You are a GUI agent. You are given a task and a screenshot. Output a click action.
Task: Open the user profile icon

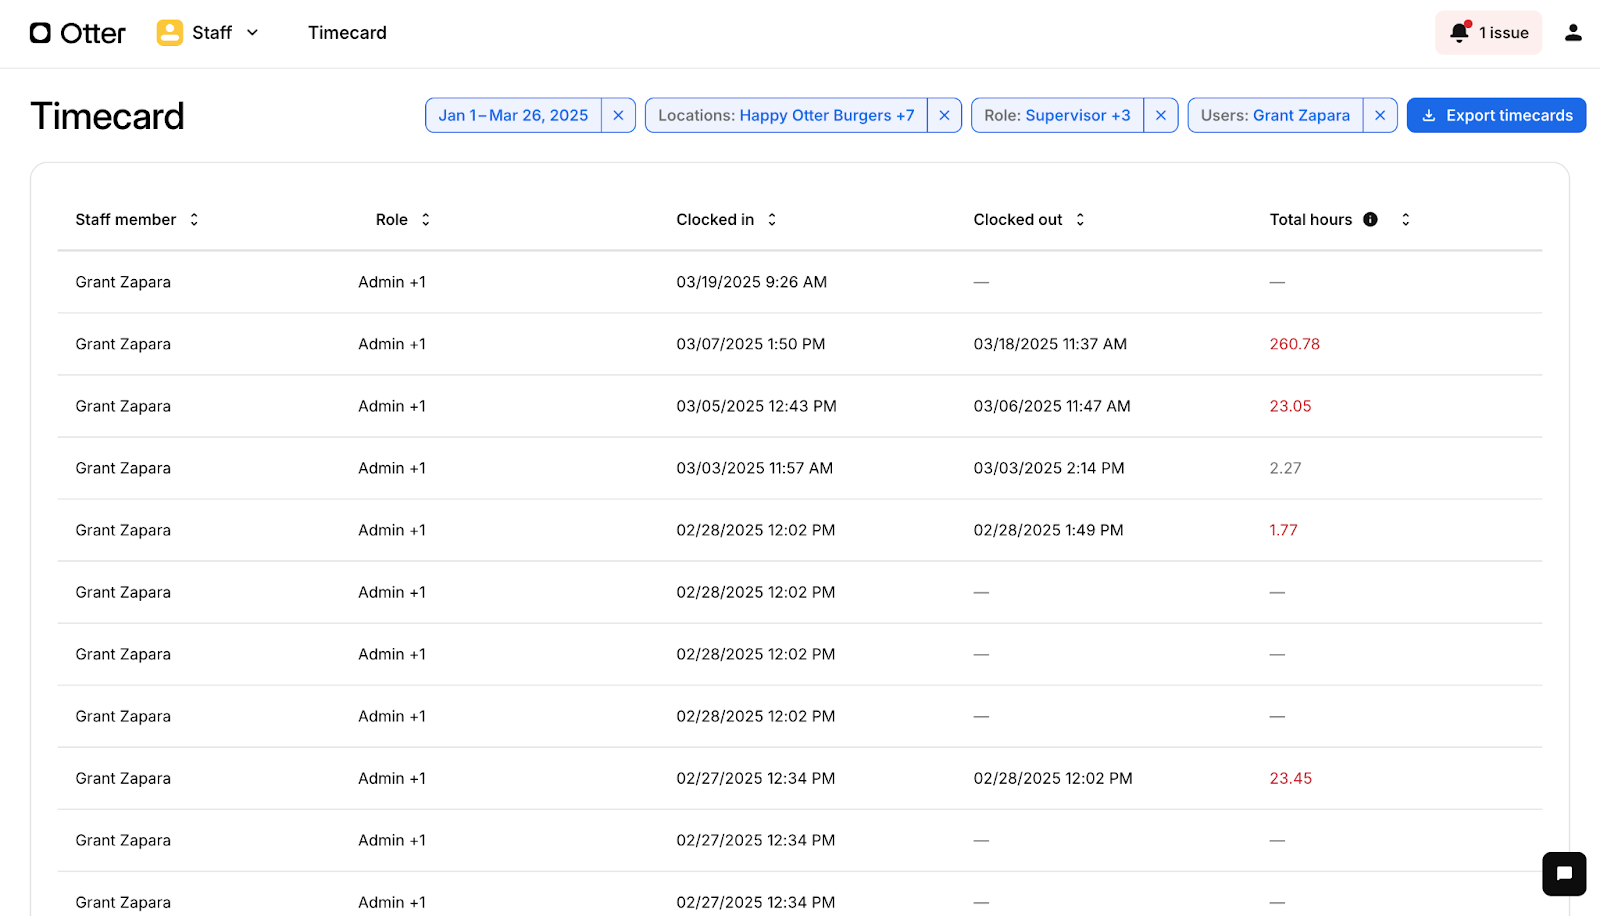pos(1573,33)
